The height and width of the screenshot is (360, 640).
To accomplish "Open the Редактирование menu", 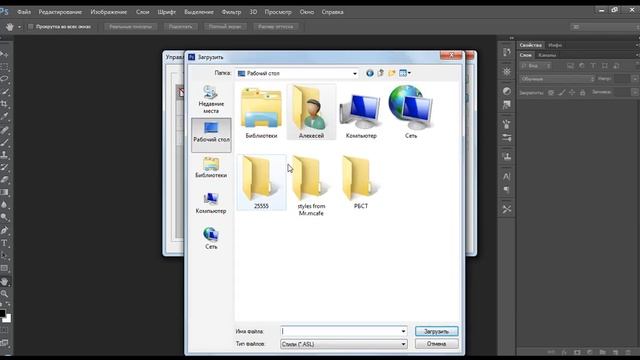I will [x=60, y=12].
